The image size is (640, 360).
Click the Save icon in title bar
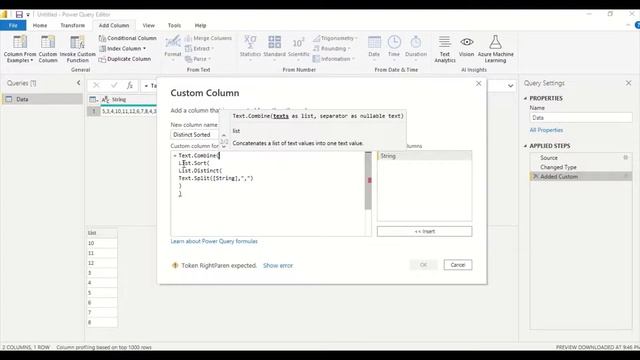[19, 15]
